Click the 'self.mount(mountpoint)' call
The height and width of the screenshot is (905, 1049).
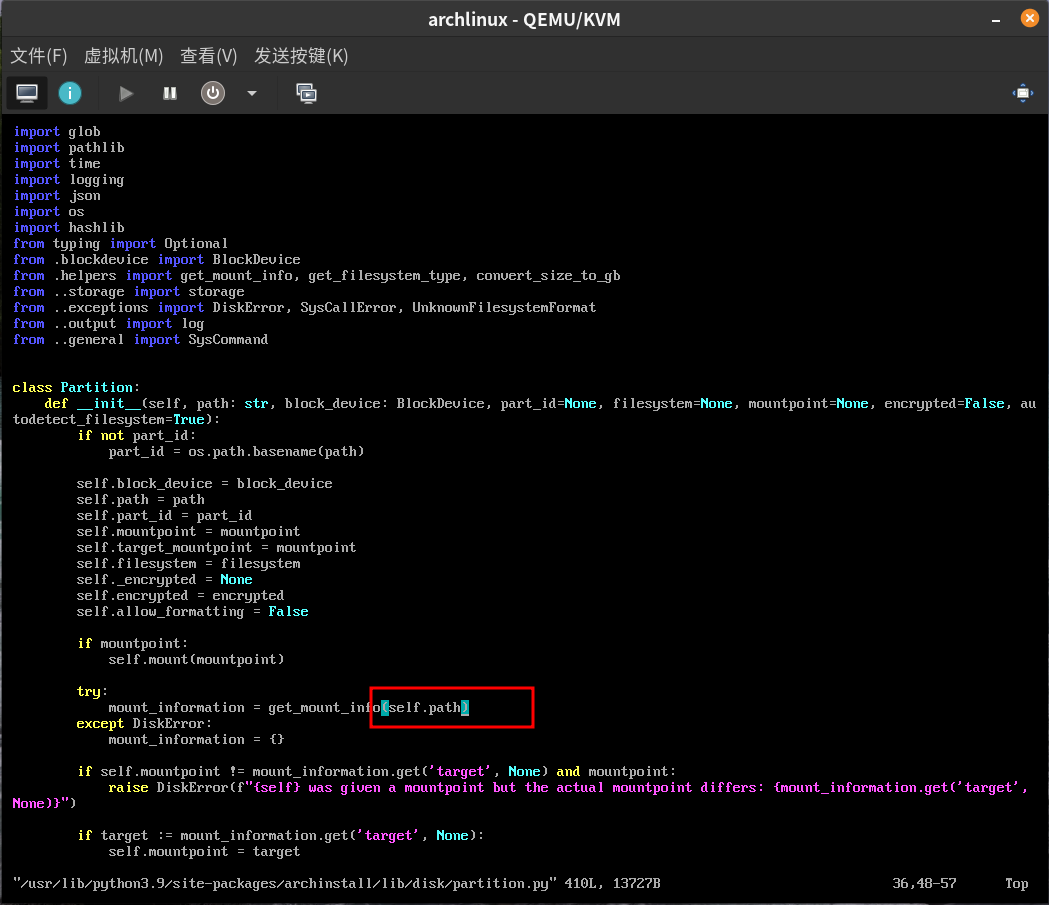pyautogui.click(x=197, y=660)
